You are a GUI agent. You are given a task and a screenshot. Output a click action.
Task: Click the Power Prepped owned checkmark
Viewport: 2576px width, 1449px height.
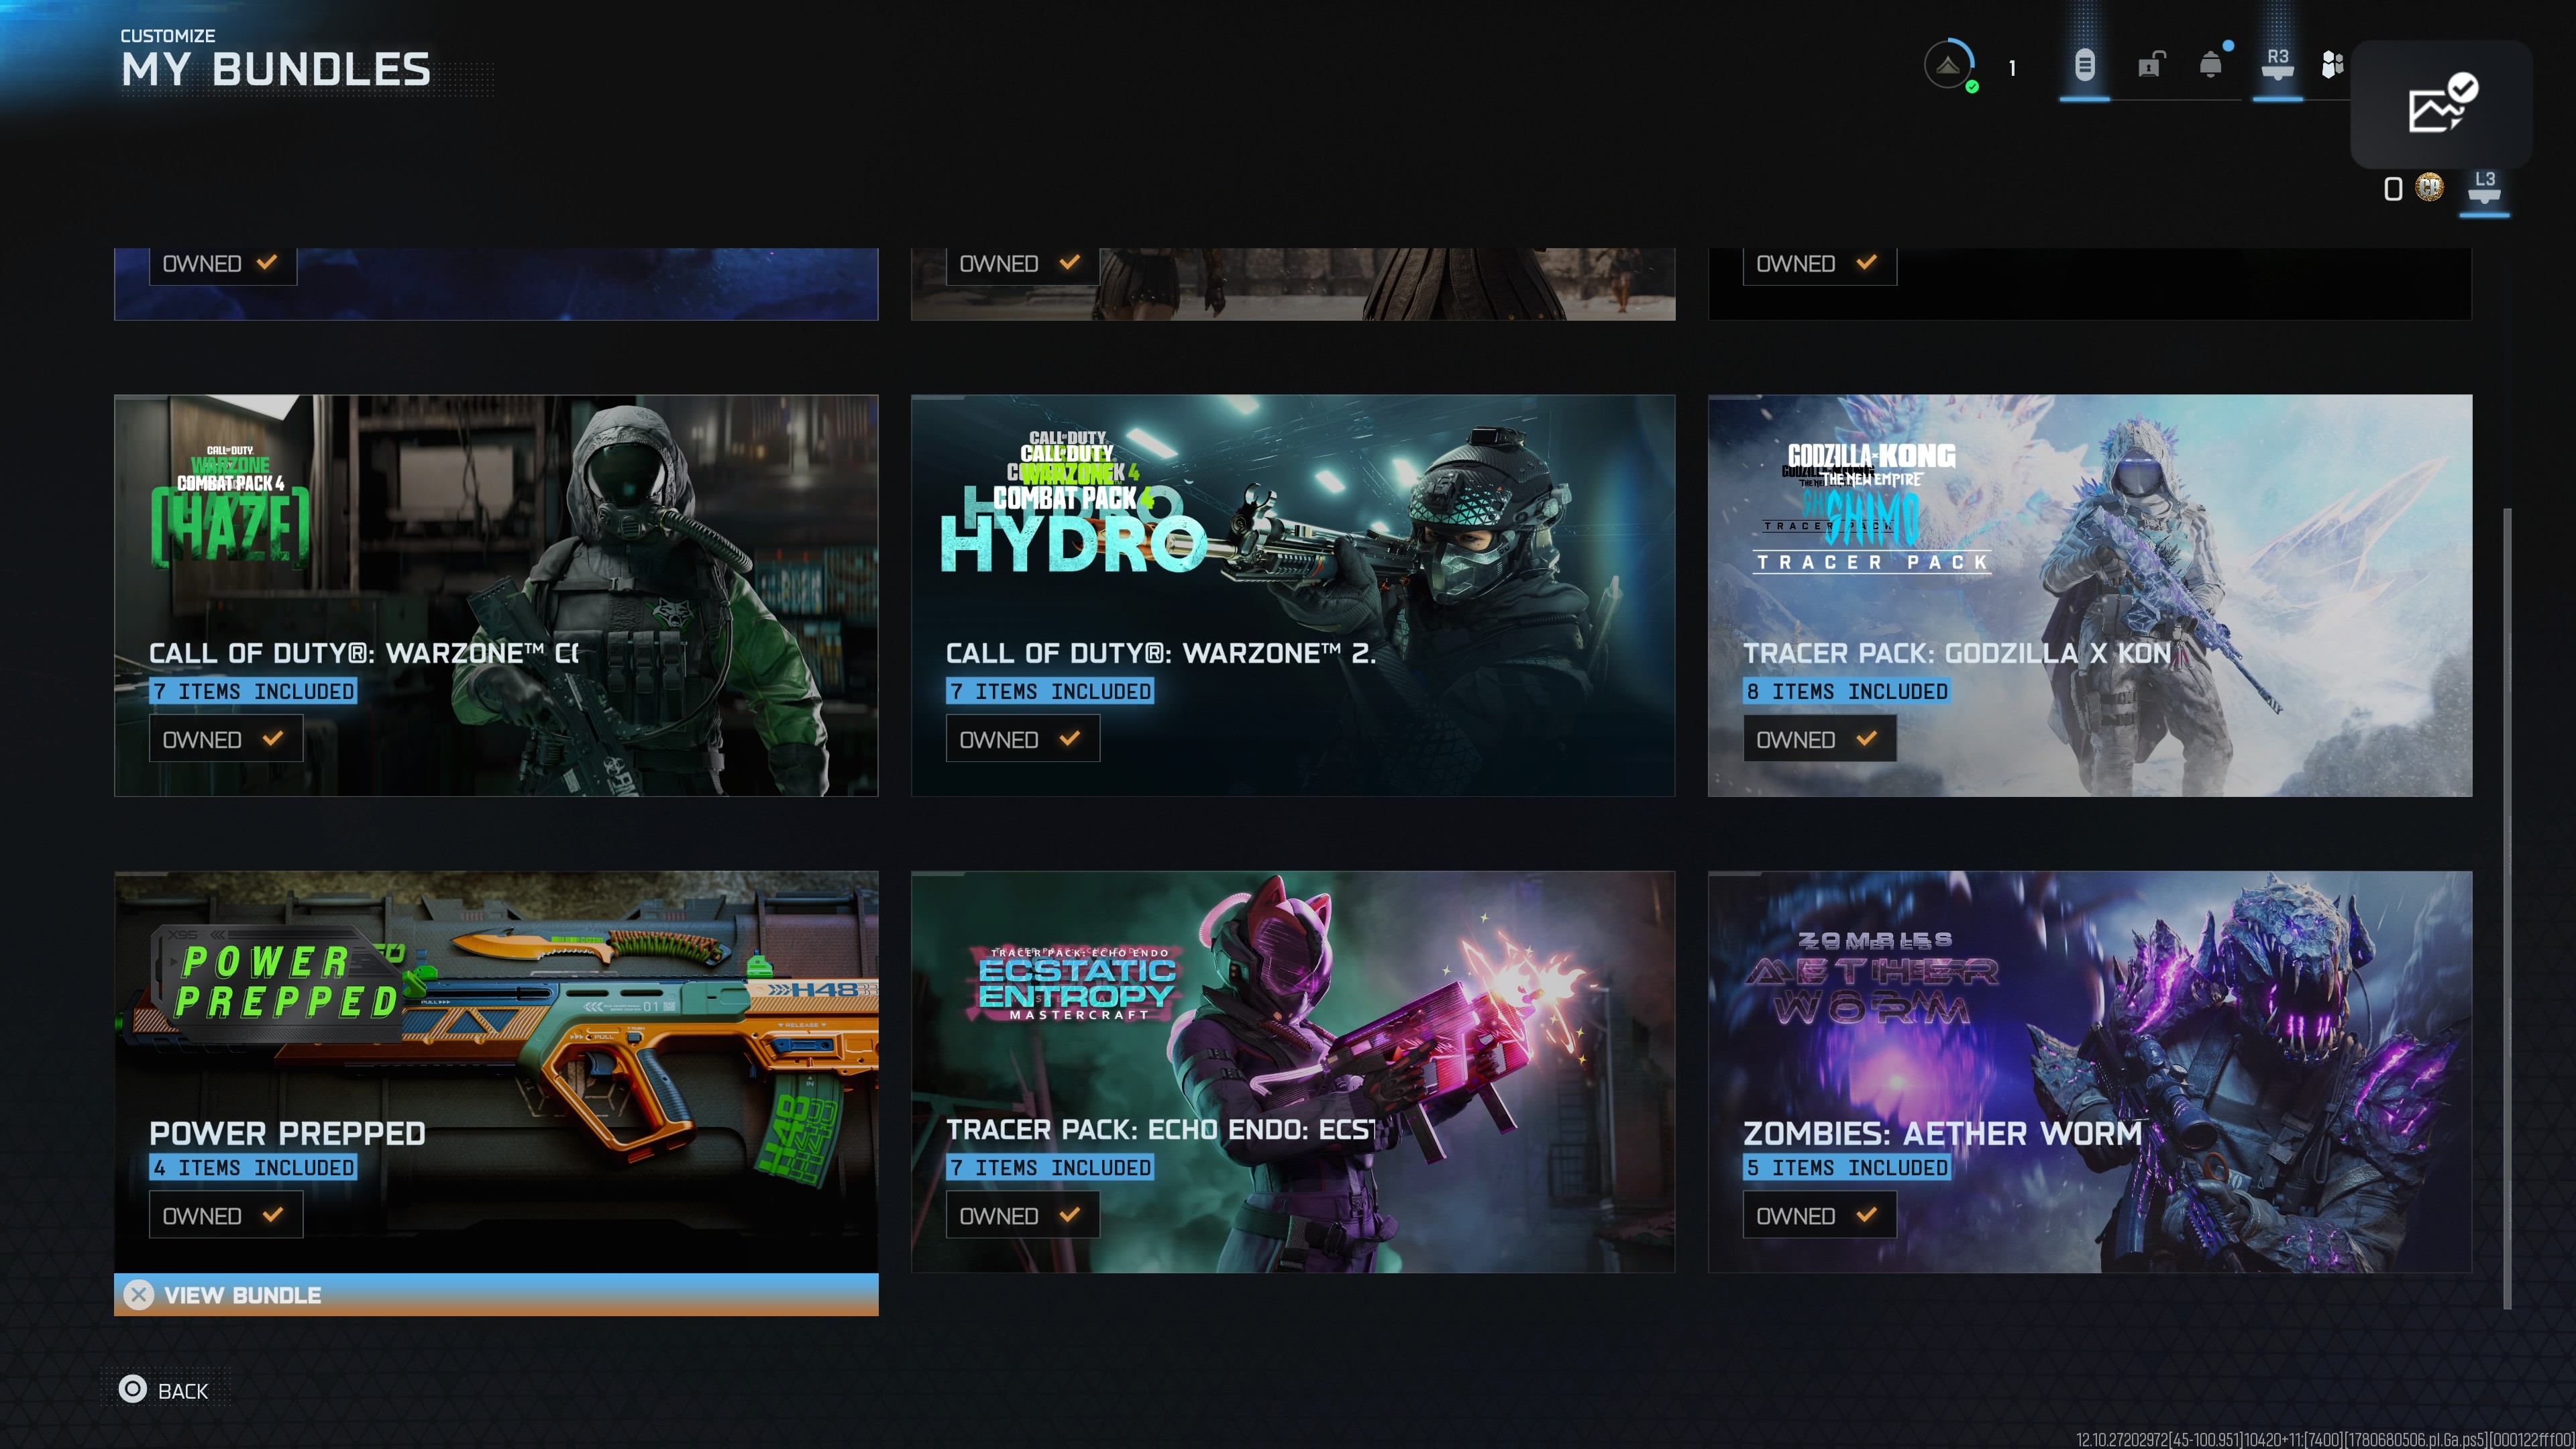(272, 1214)
